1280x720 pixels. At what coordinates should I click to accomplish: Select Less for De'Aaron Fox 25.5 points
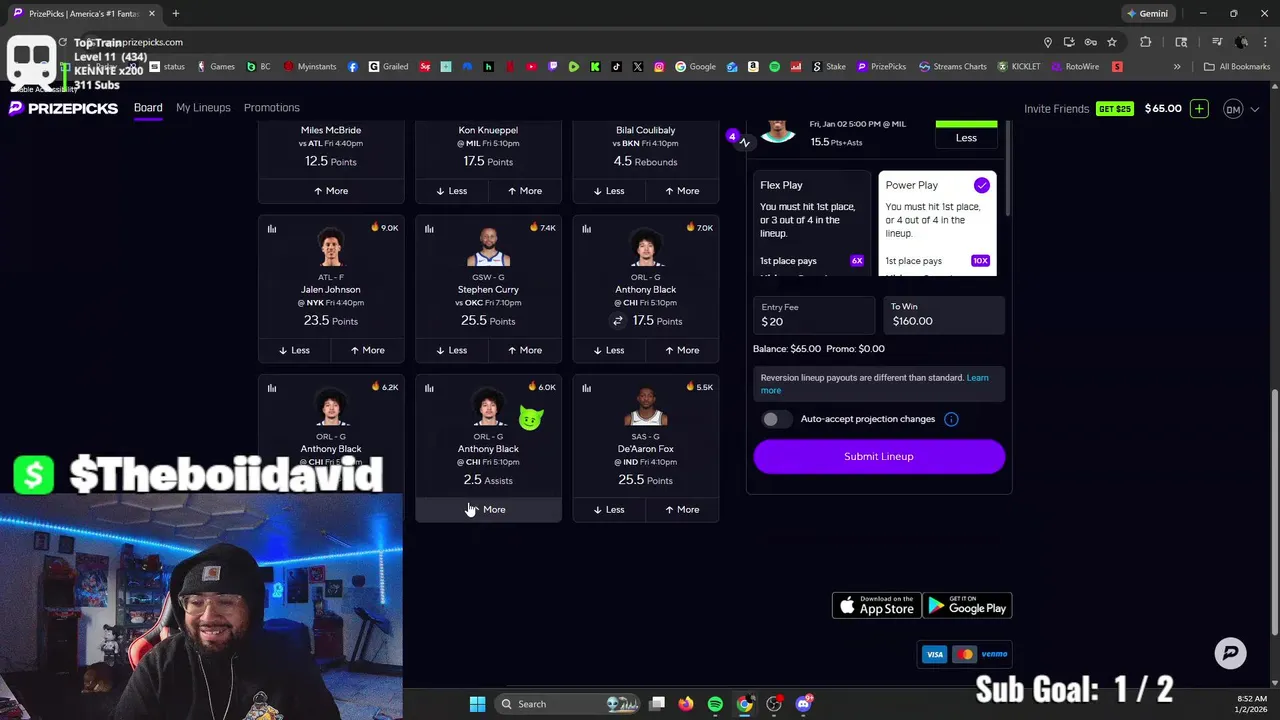(609, 510)
